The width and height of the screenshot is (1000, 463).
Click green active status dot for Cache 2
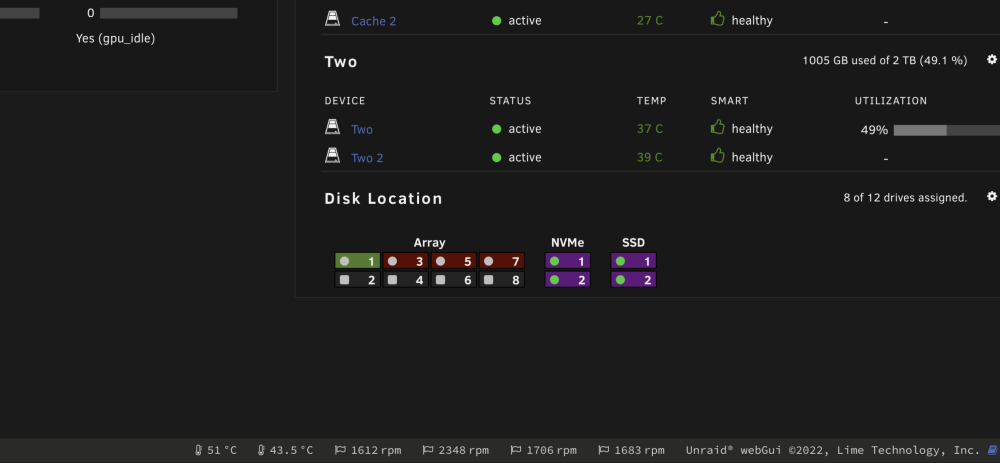pos(497,21)
